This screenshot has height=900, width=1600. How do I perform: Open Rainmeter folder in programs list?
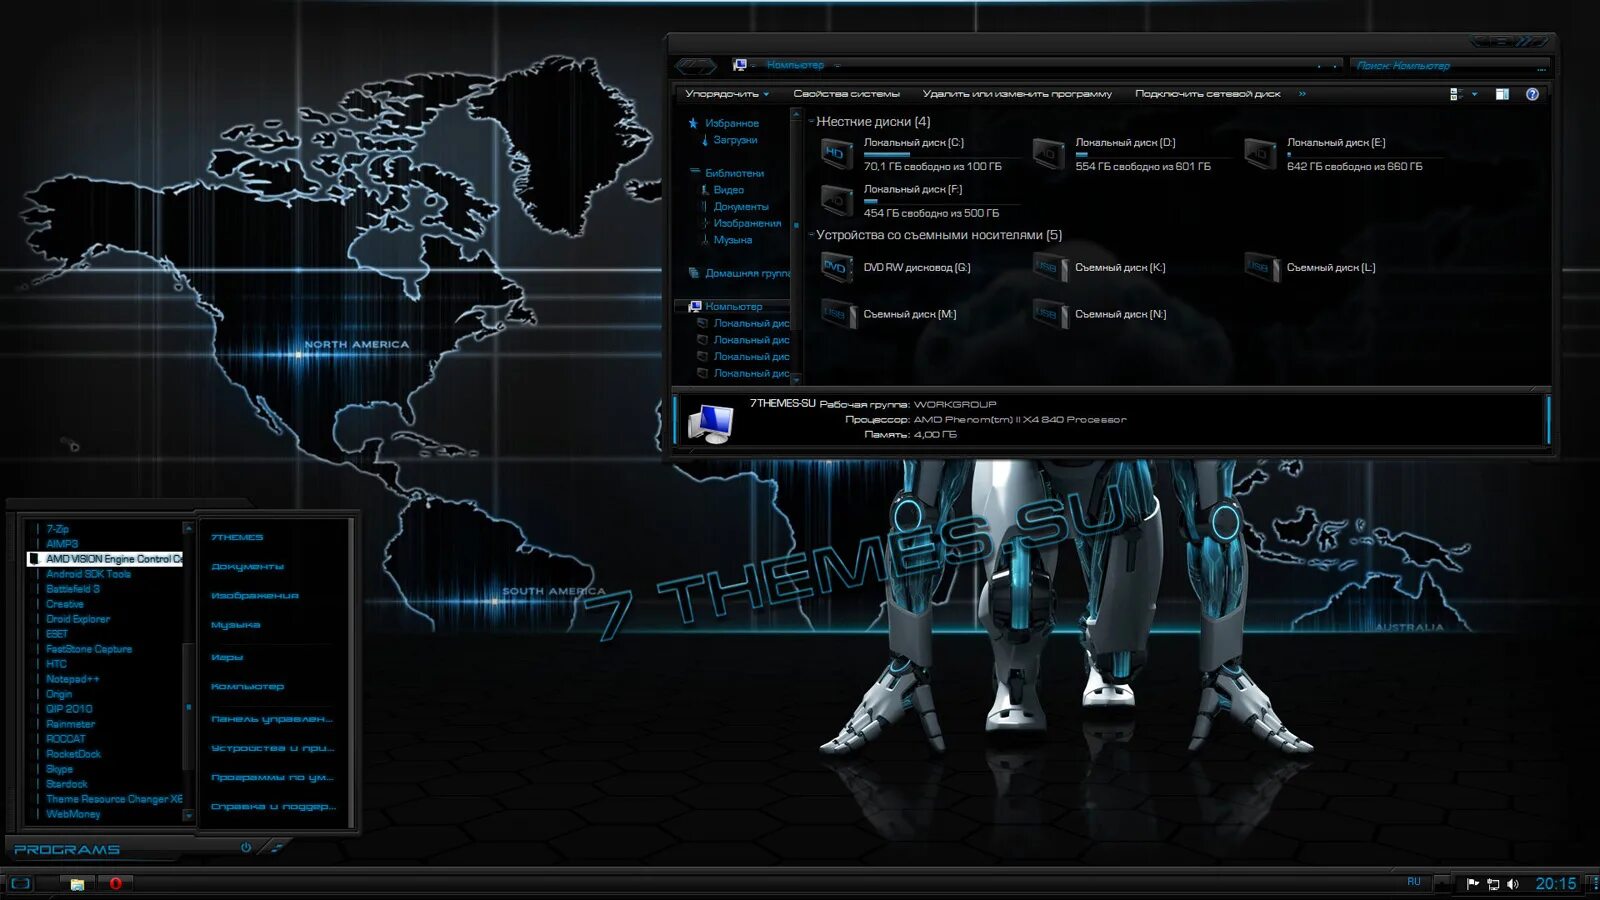point(70,724)
